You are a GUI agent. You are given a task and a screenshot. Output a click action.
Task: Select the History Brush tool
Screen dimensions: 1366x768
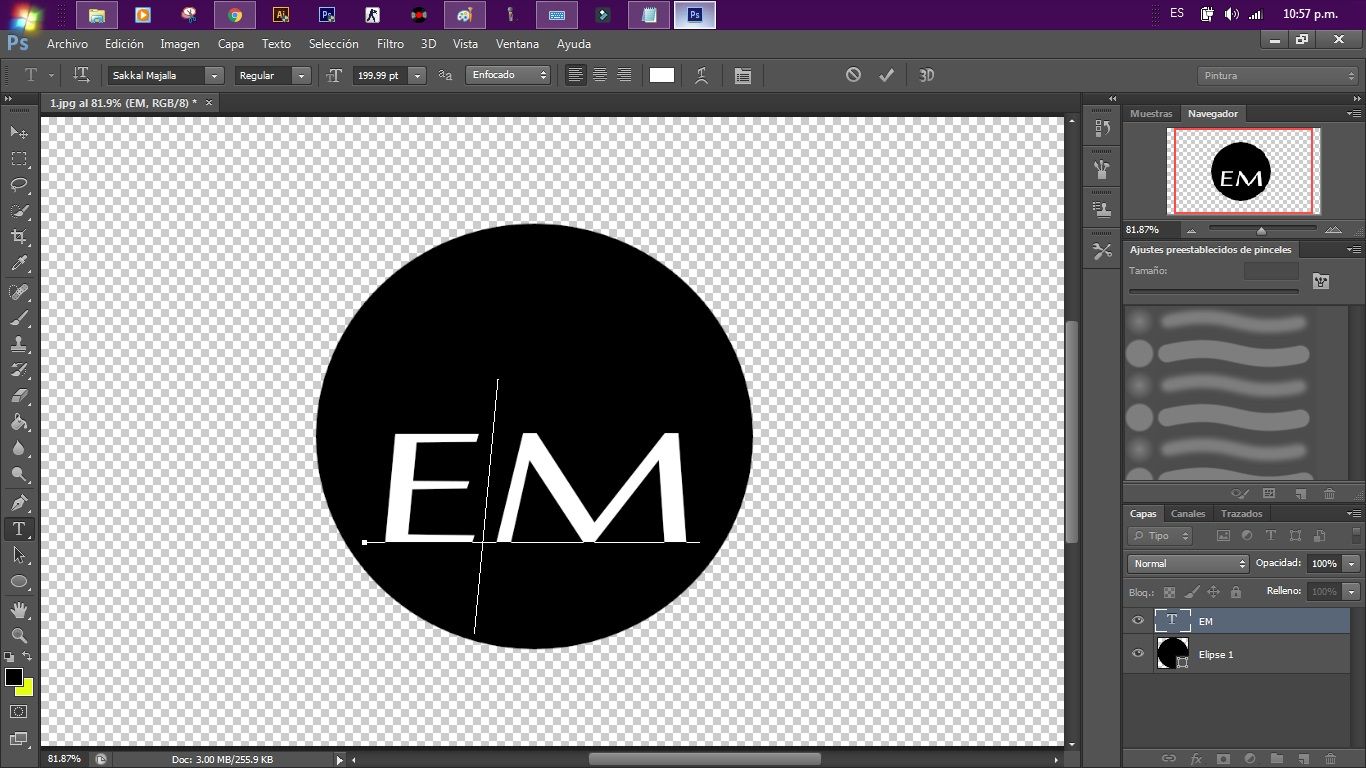coord(19,370)
